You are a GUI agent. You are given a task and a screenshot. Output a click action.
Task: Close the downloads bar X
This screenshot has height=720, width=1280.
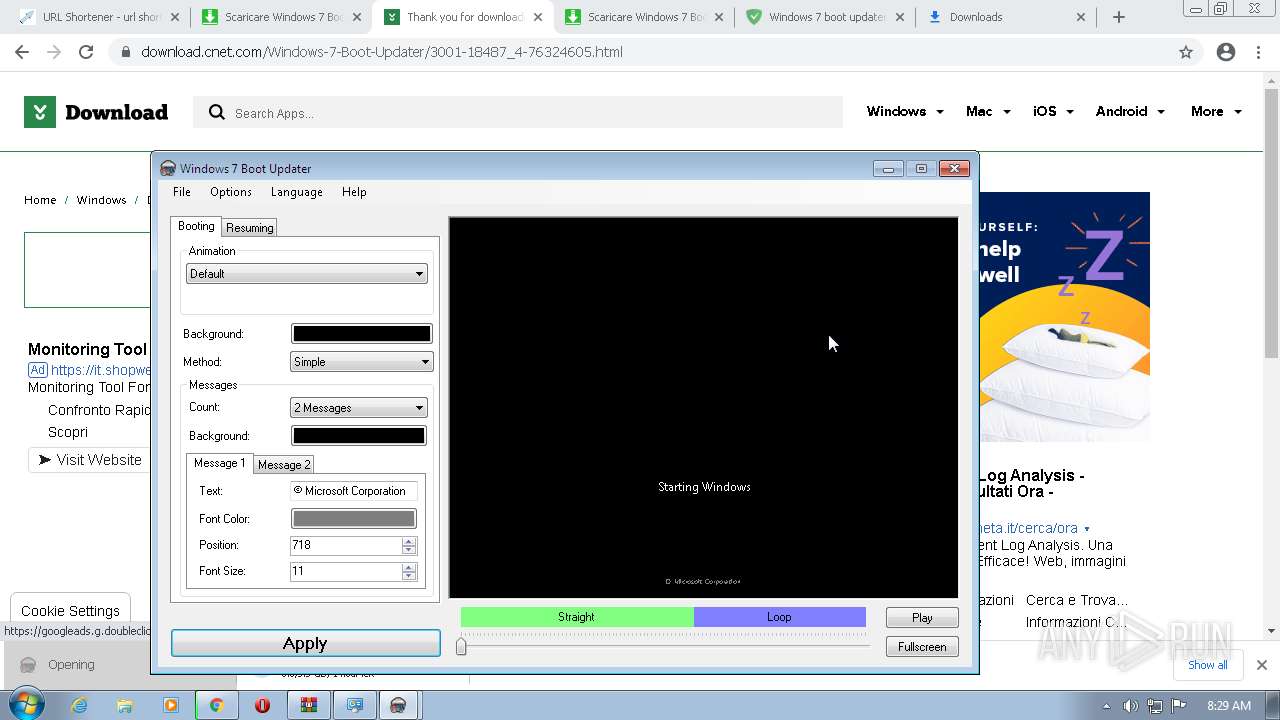point(1262,665)
